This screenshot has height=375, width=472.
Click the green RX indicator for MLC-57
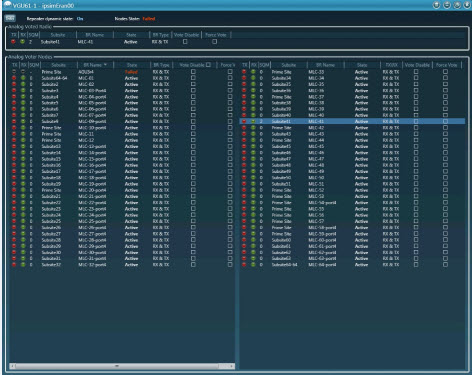253,221
